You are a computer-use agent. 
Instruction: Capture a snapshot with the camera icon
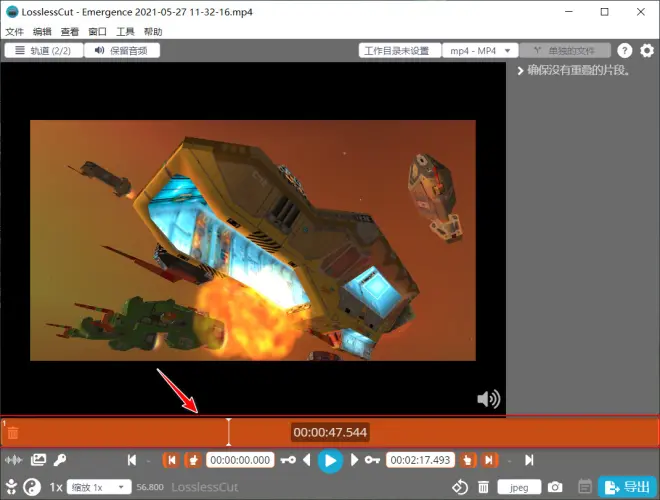pyautogui.click(x=555, y=487)
